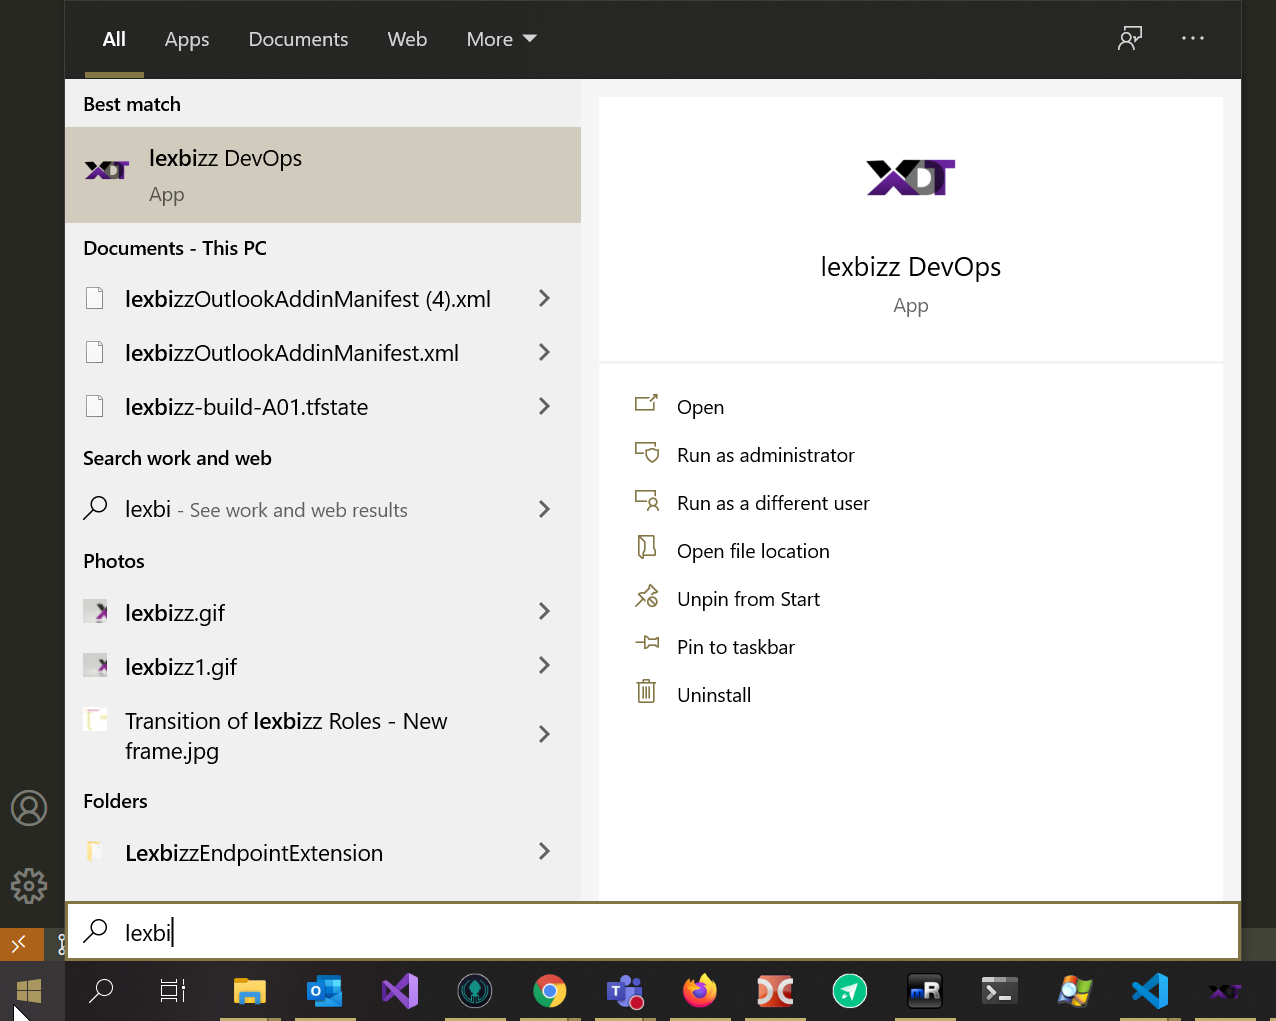Open the lexbizz.gif photo result
The image size is (1276, 1021).
pos(175,613)
